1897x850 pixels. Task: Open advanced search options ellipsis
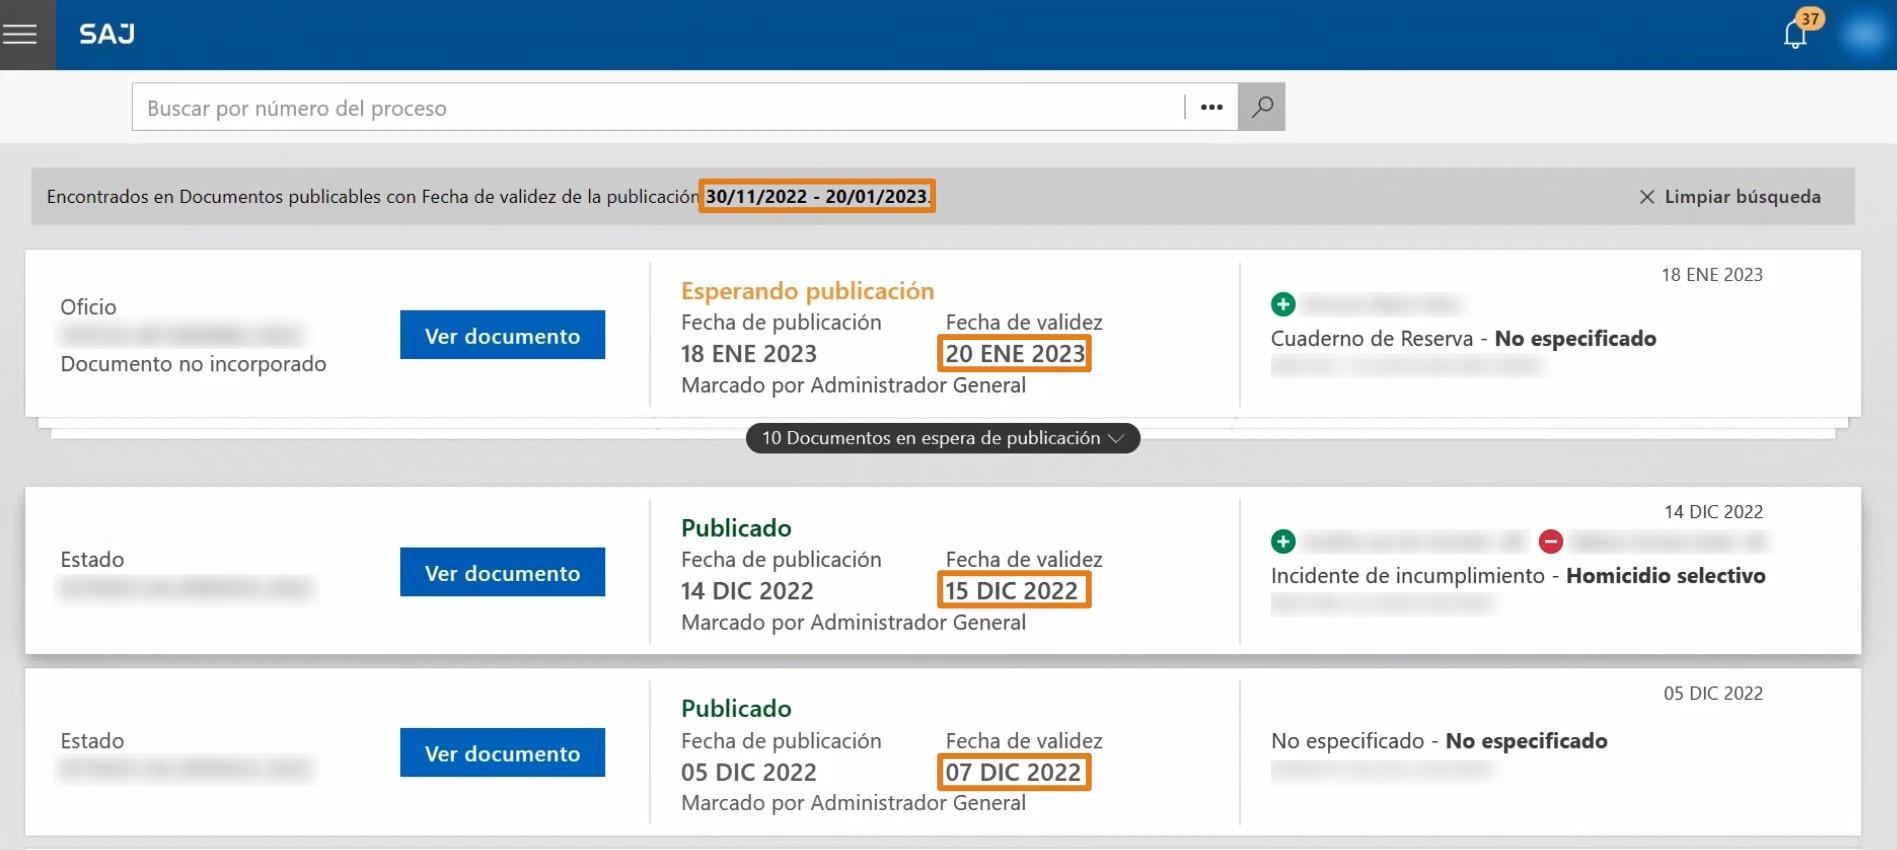pos(1211,107)
